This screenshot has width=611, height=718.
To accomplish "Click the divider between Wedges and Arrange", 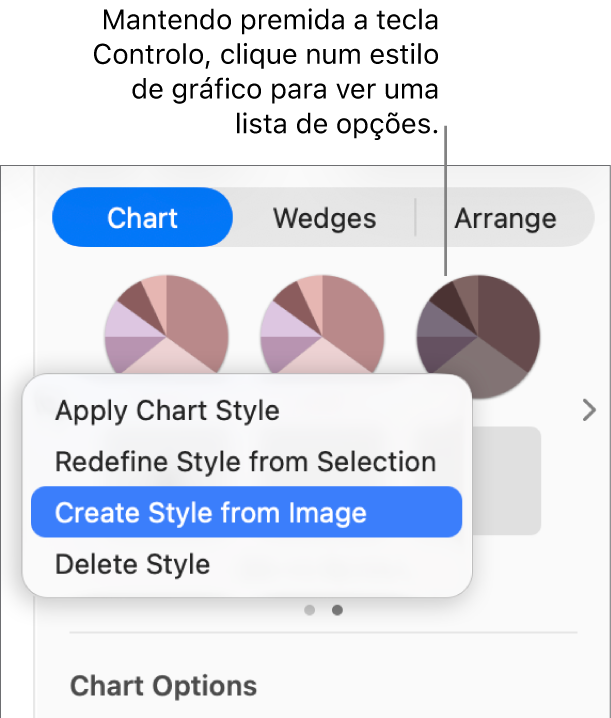I will (415, 217).
